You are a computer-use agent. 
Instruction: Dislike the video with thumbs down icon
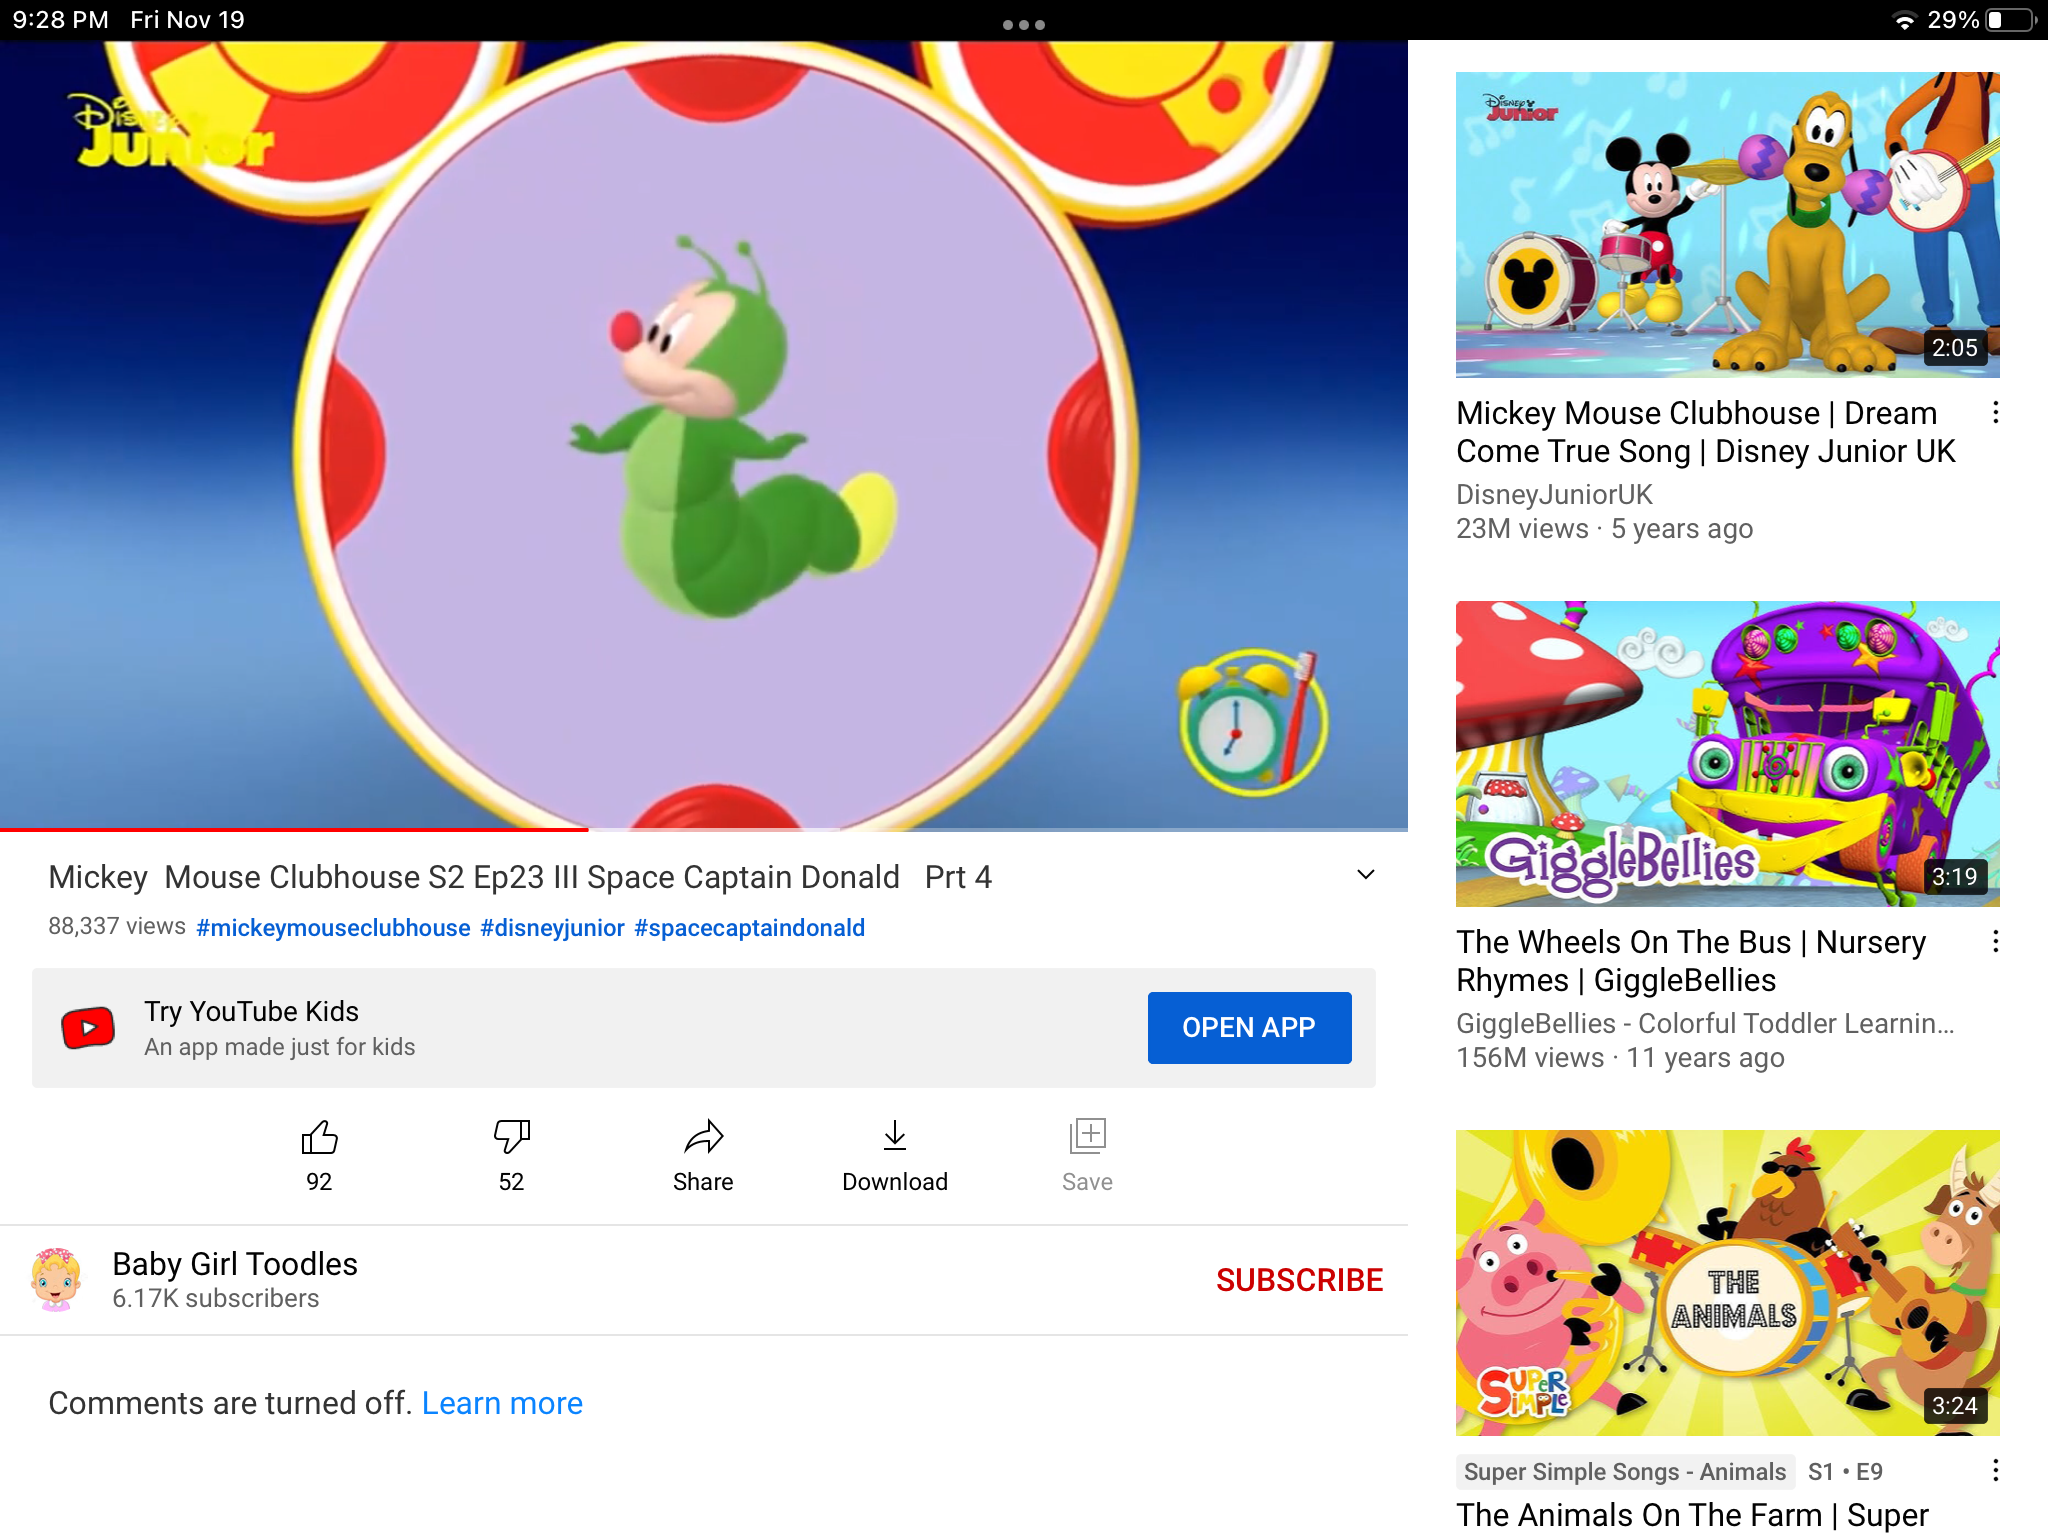point(511,1137)
